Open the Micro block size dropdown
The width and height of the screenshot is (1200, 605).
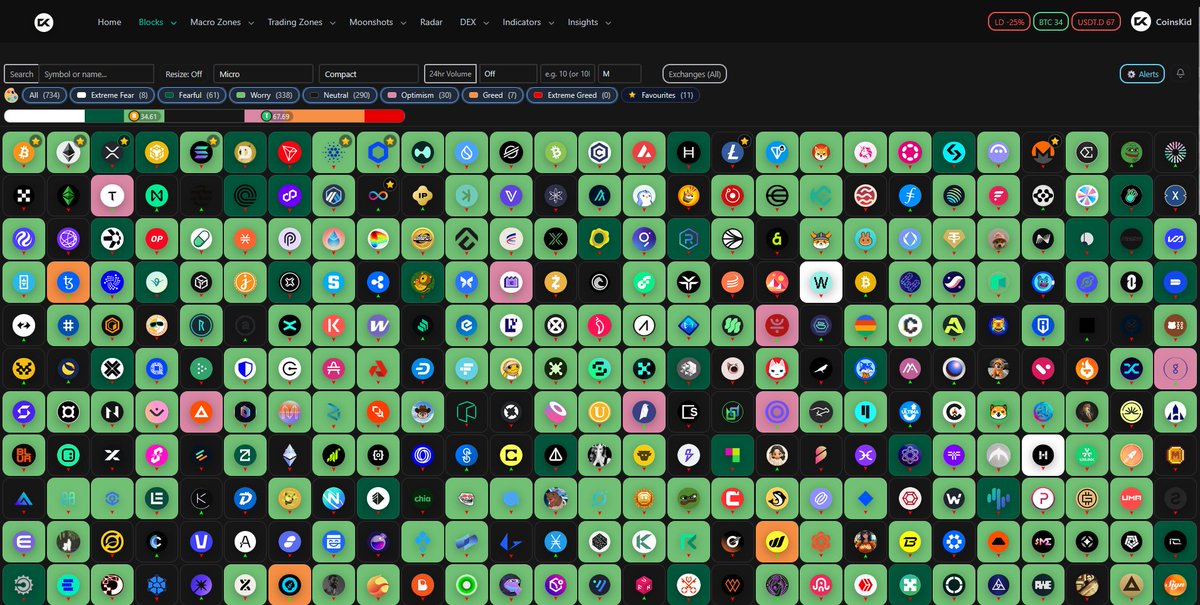click(x=263, y=74)
